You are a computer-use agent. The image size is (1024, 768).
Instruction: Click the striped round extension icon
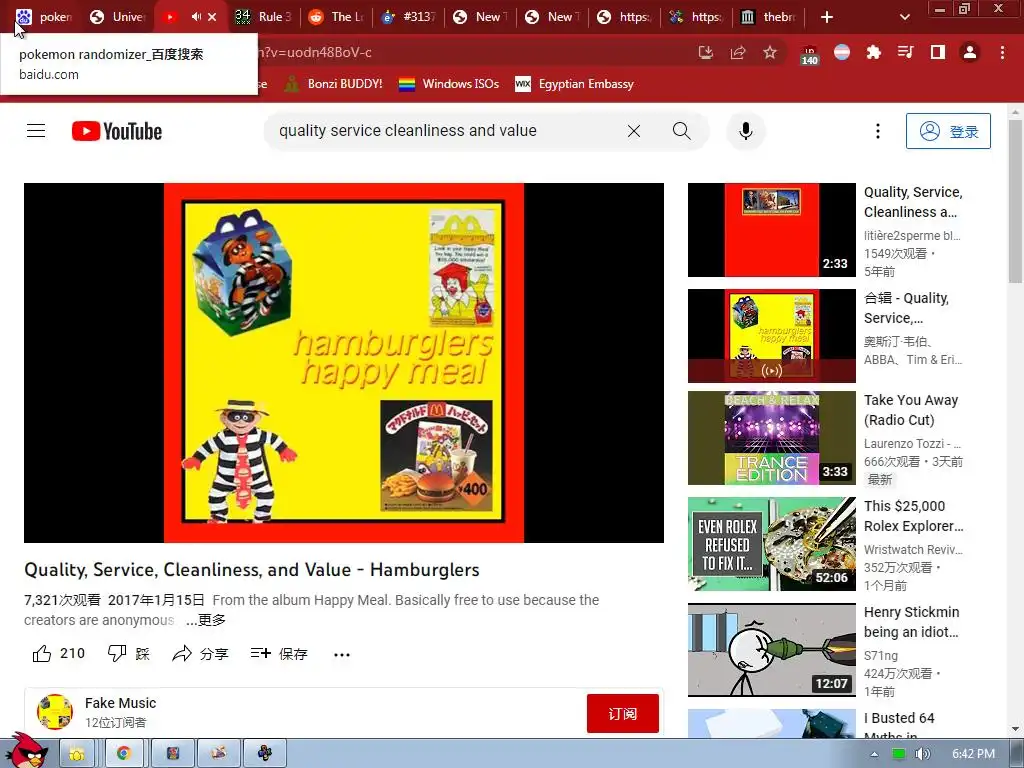842,52
